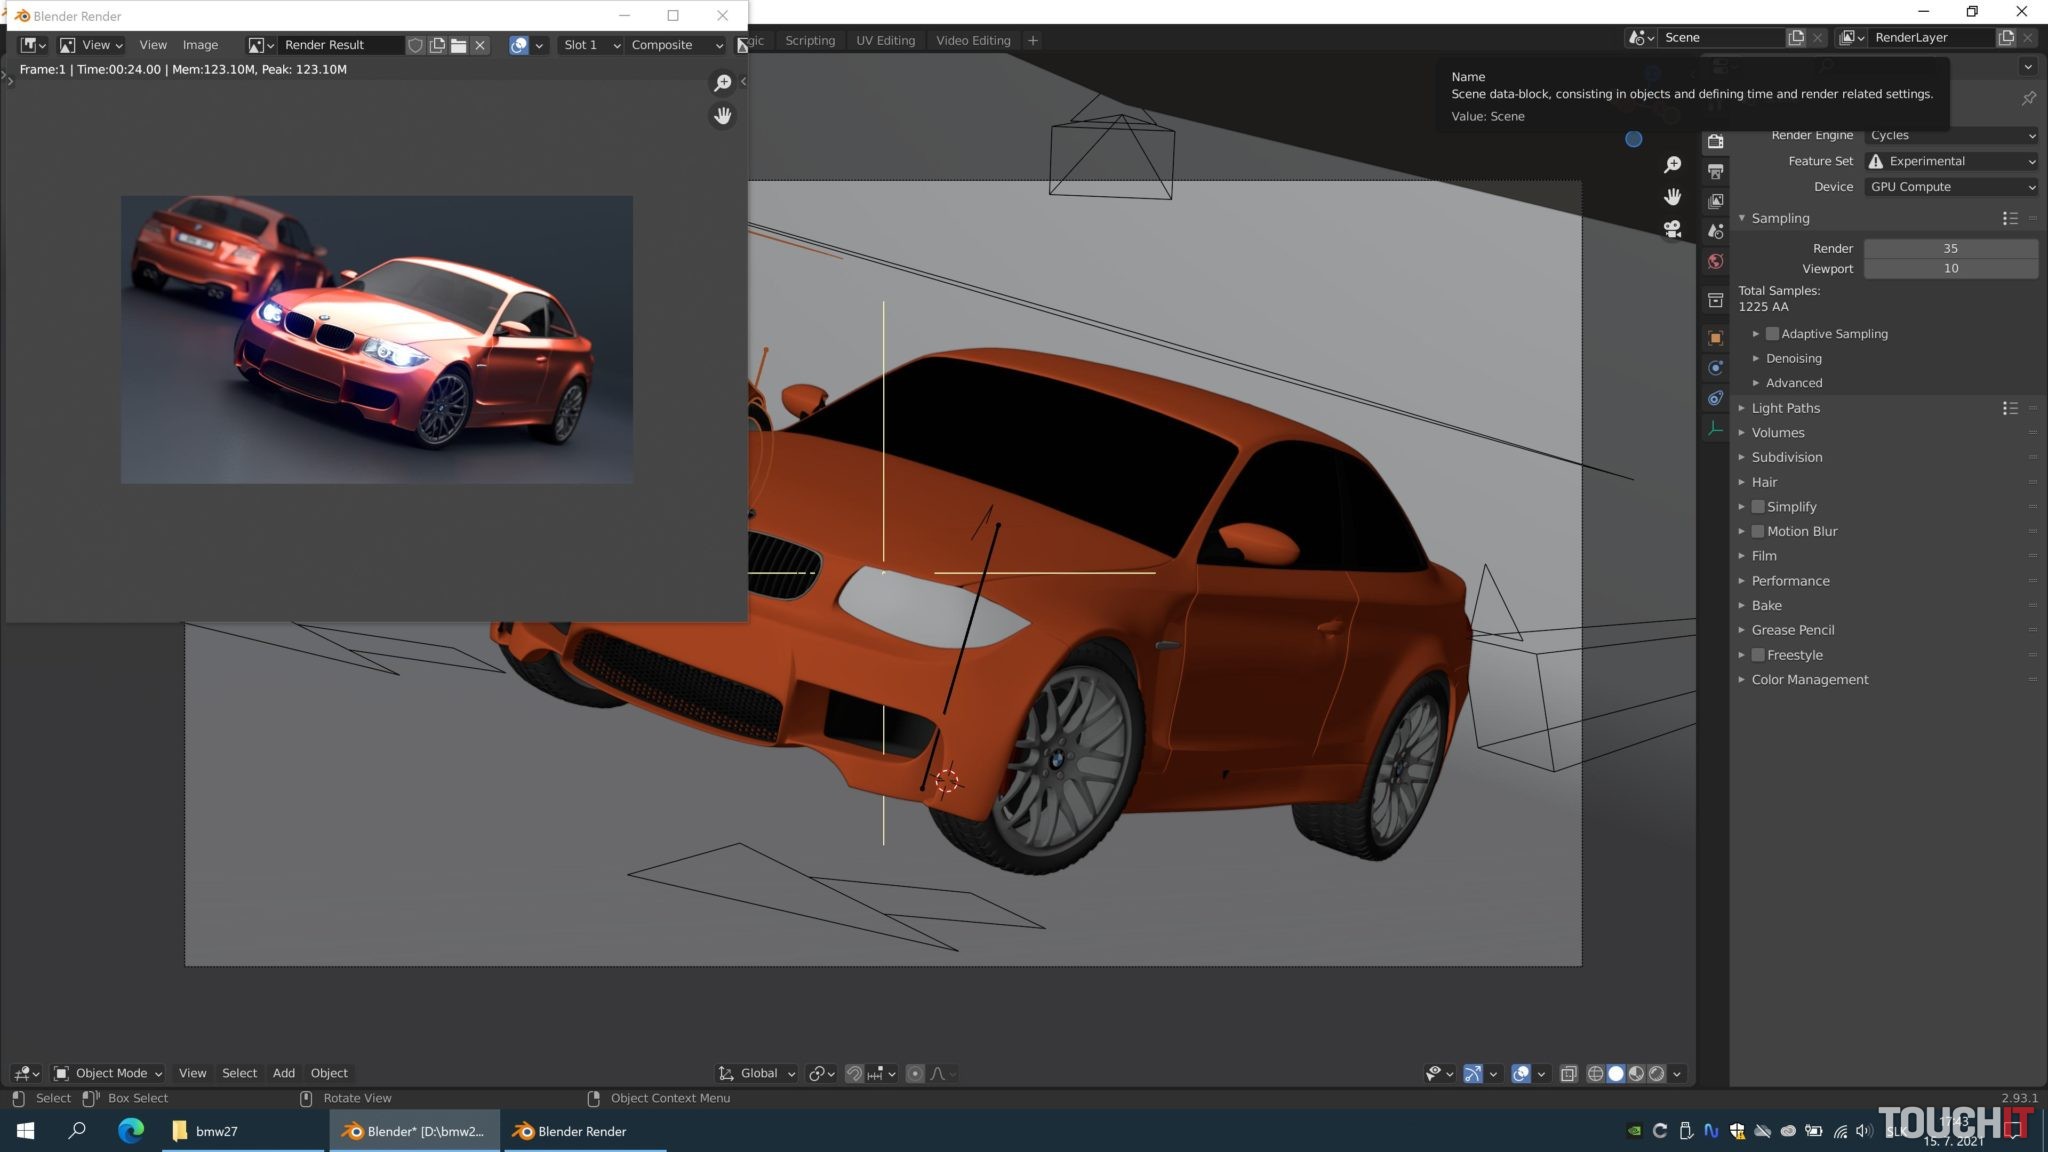Enable the Adaptive Sampling checkbox
This screenshot has width=2048, height=1152.
coord(1772,334)
